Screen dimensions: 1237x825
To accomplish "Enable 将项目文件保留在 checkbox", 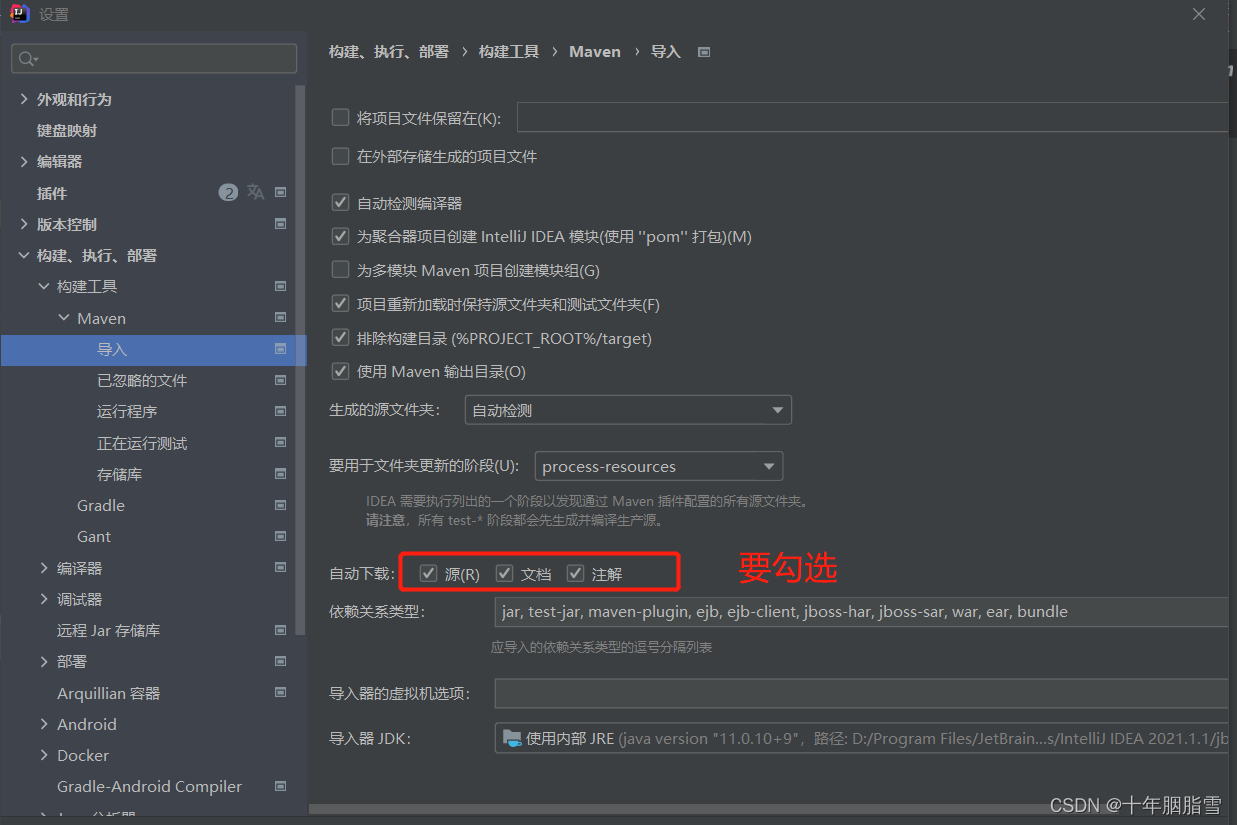I will pos(340,118).
